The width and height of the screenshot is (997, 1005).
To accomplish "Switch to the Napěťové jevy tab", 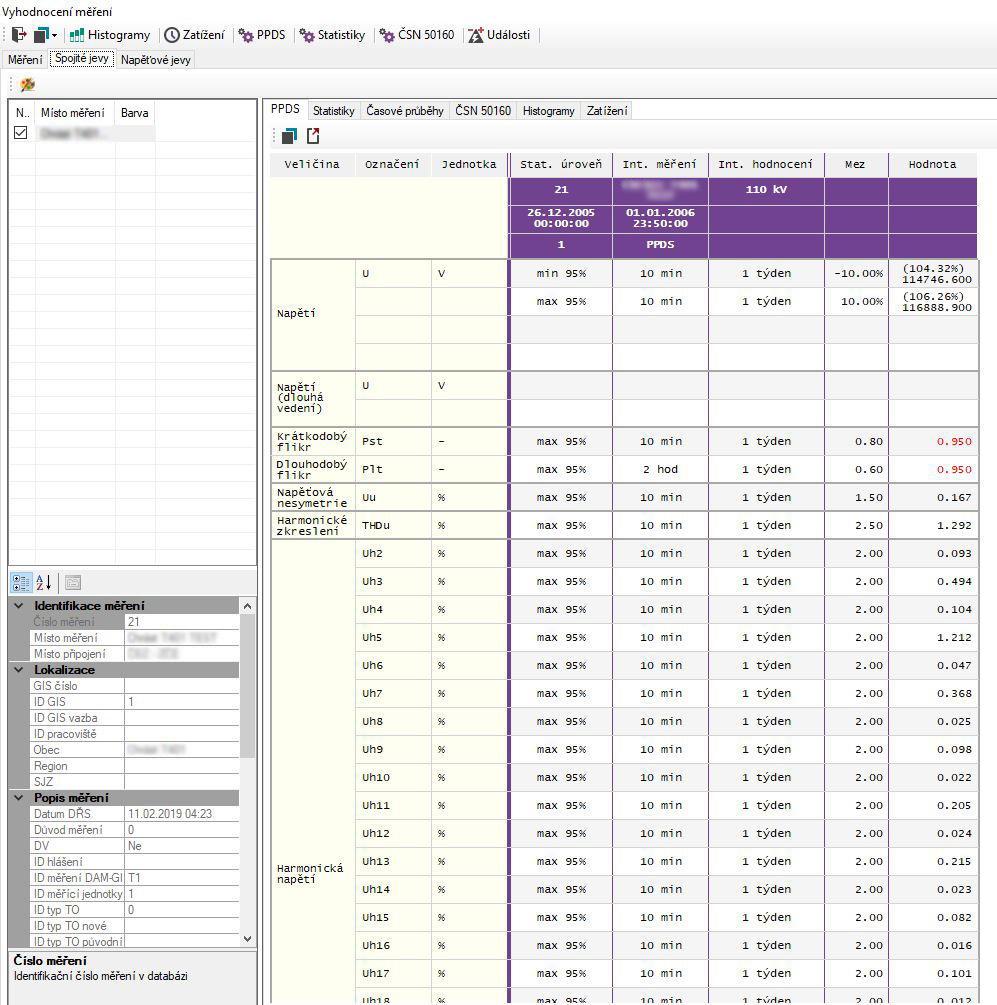I will point(155,60).
